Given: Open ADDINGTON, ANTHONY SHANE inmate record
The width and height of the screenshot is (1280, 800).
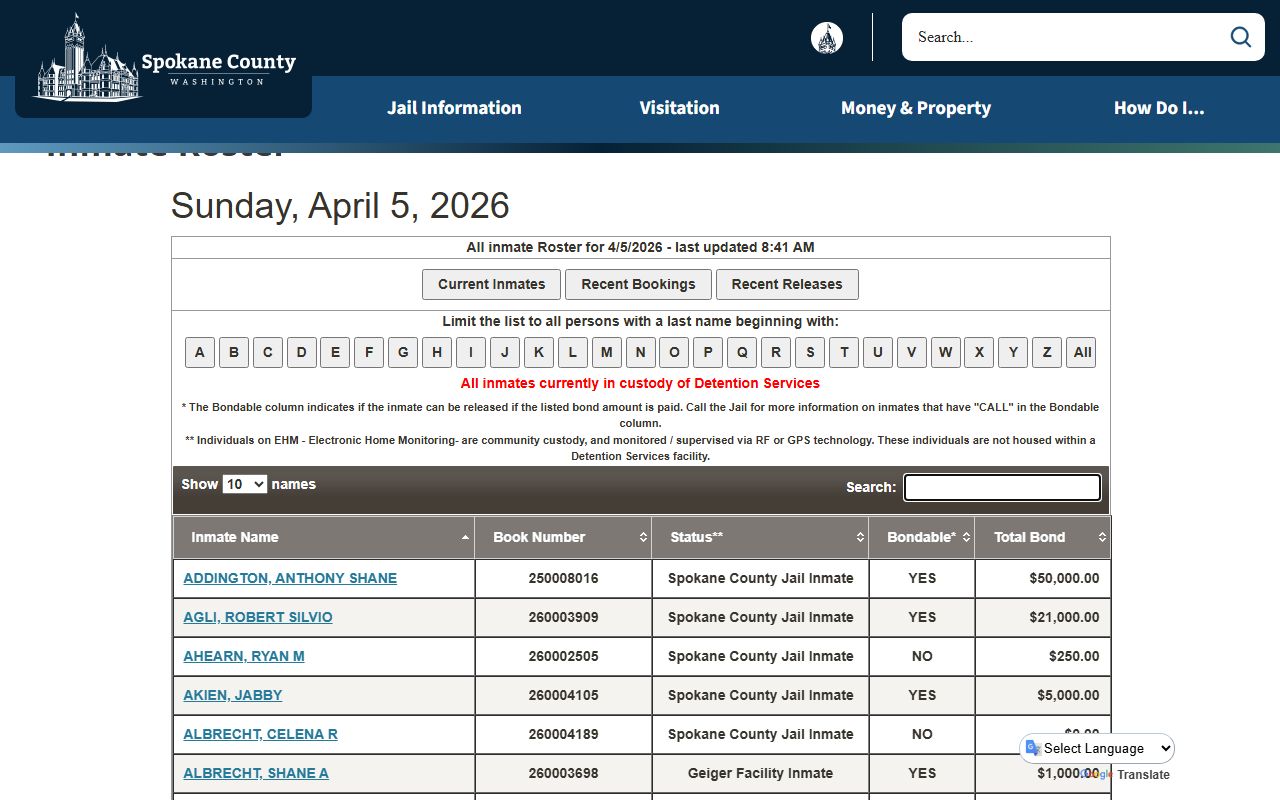Looking at the screenshot, I should pyautogui.click(x=290, y=578).
